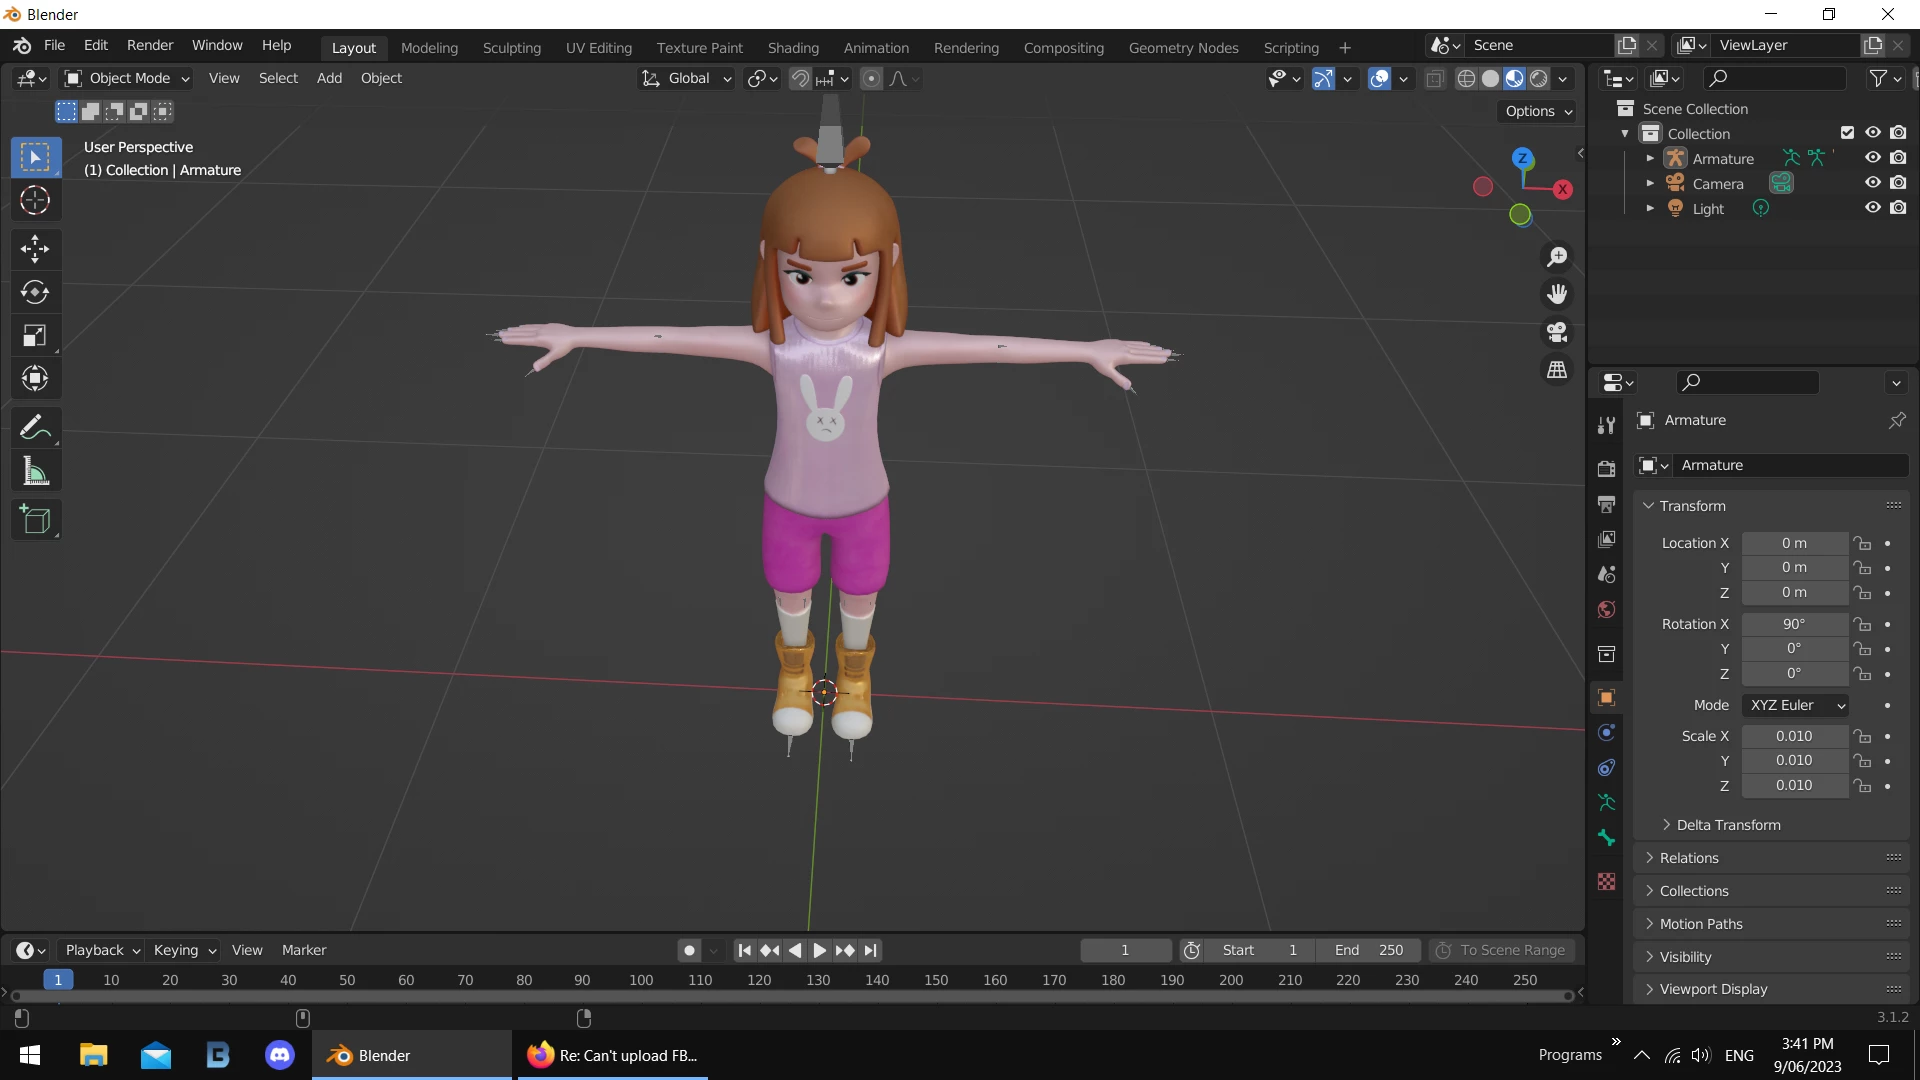
Task: Disable Light render camera toggle
Action: 1898,208
